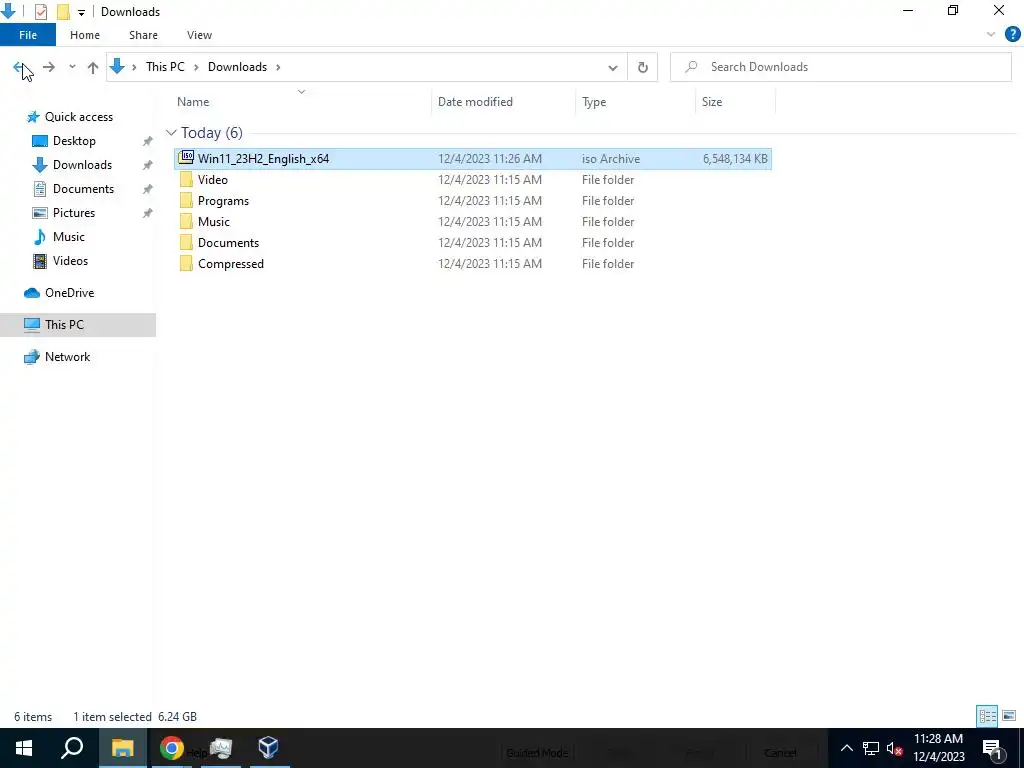Viewport: 1024px width, 768px height.
Task: Open the File menu
Action: pyautogui.click(x=28, y=35)
